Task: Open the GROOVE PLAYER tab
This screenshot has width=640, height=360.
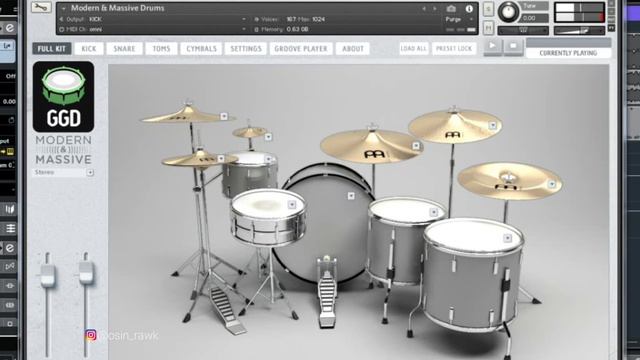Action: point(301,49)
